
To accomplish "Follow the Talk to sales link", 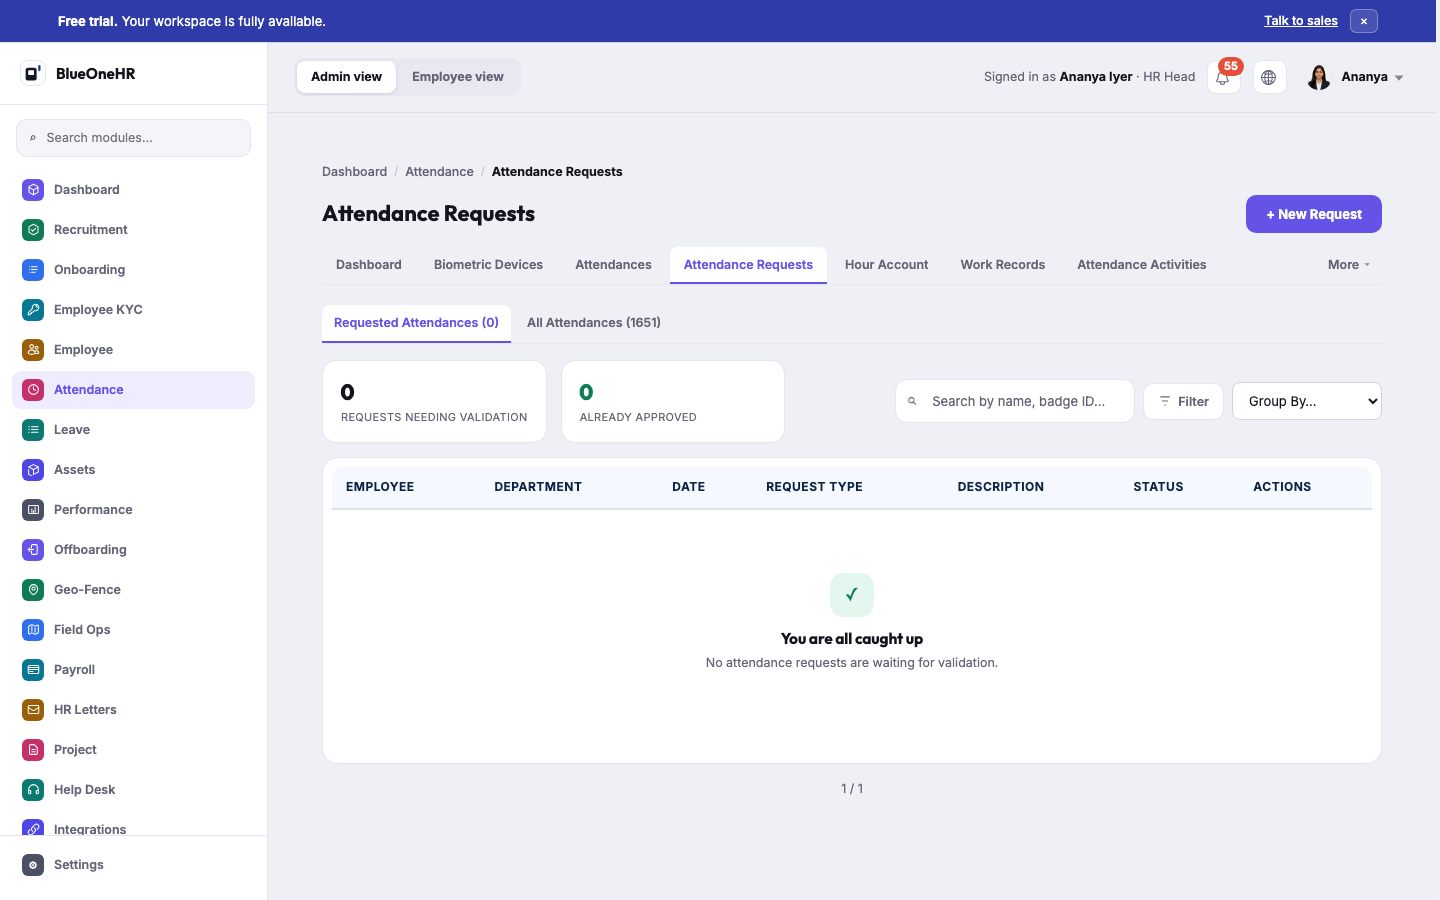I will (1300, 21).
